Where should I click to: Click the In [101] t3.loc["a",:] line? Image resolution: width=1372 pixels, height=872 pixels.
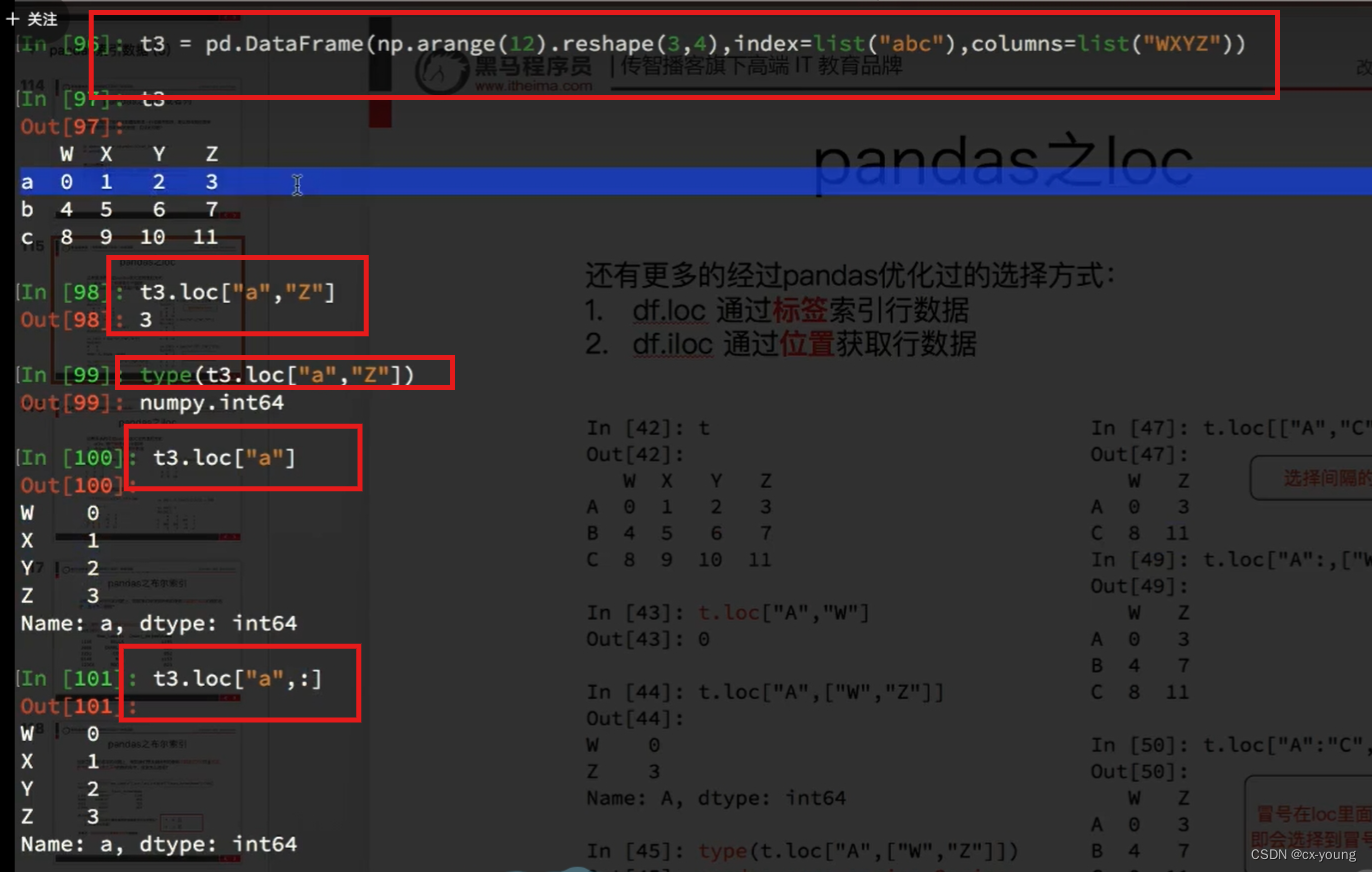click(x=170, y=679)
